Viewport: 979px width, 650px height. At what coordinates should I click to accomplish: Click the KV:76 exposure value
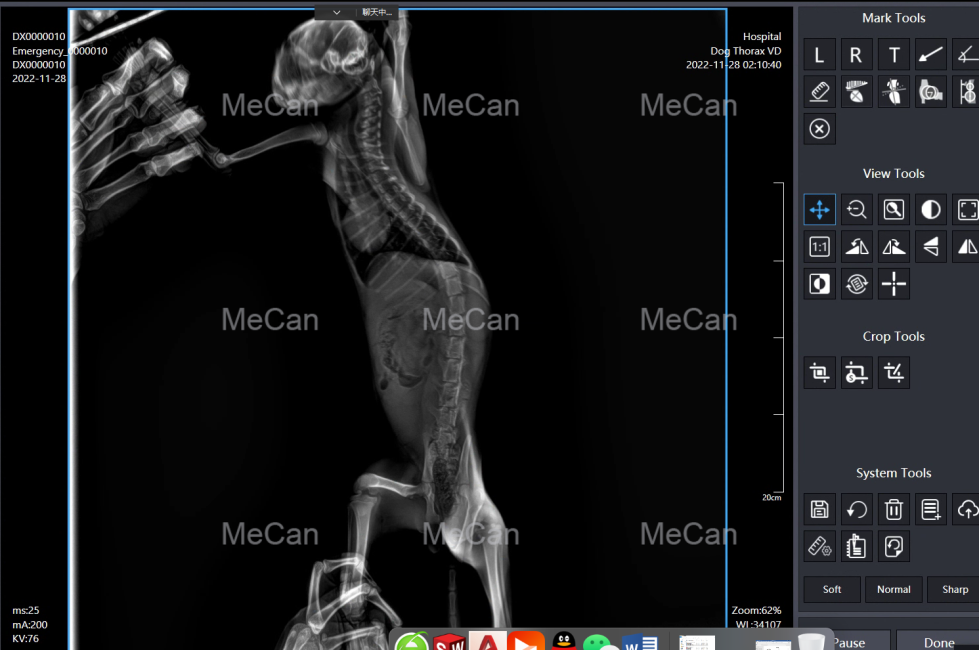pos(25,638)
